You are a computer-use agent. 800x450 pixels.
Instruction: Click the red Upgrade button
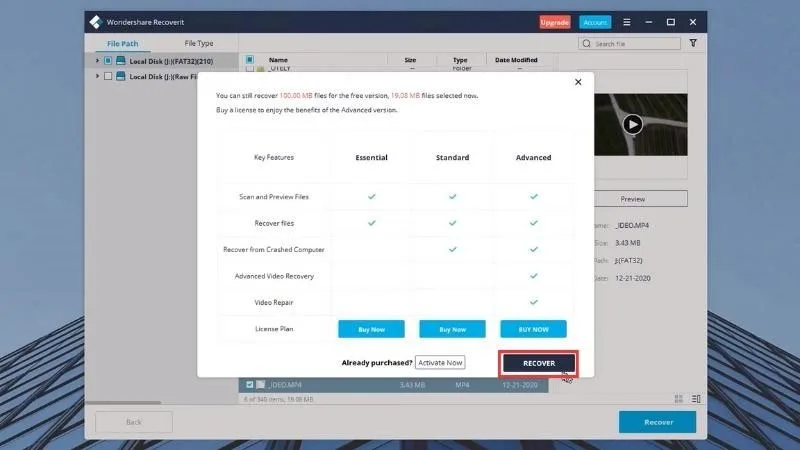555,22
